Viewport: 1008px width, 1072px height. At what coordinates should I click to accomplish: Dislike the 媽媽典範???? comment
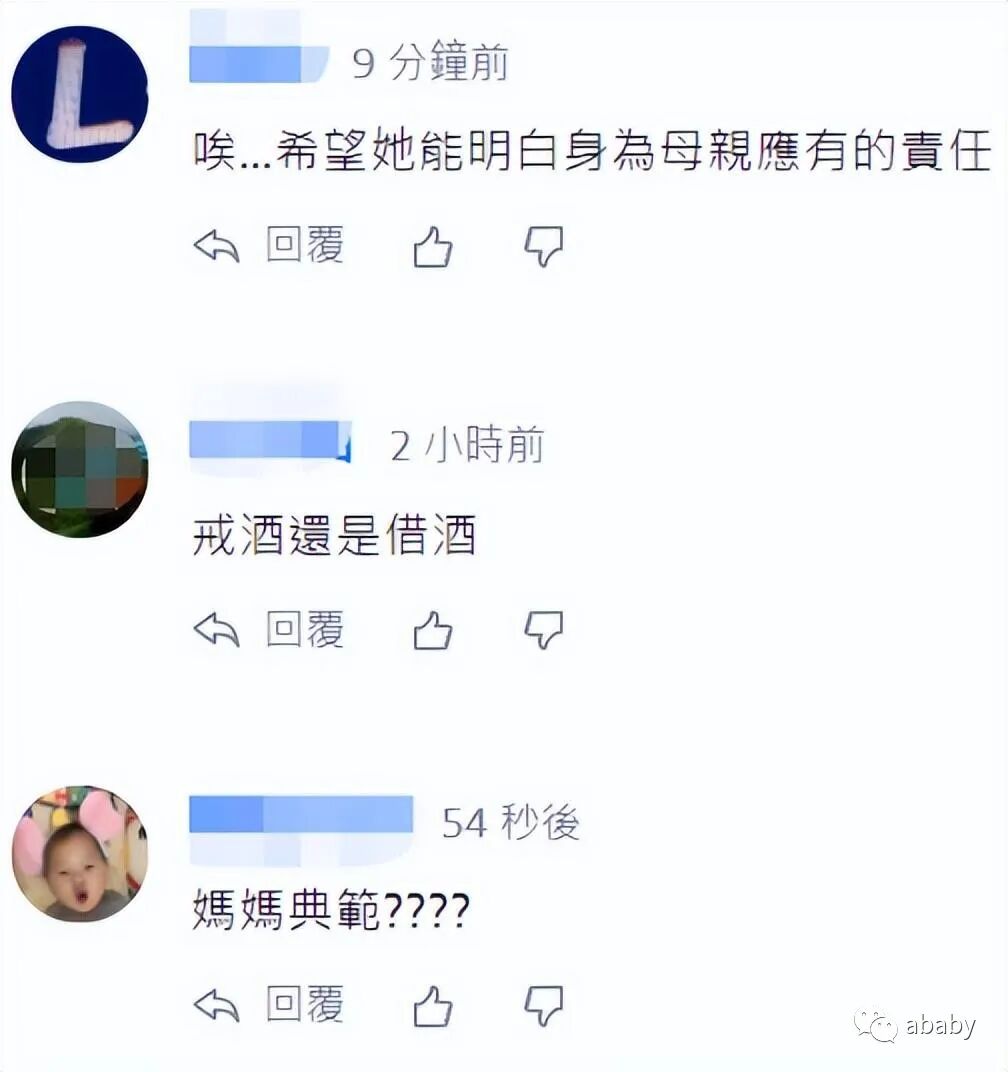pyautogui.click(x=544, y=1006)
